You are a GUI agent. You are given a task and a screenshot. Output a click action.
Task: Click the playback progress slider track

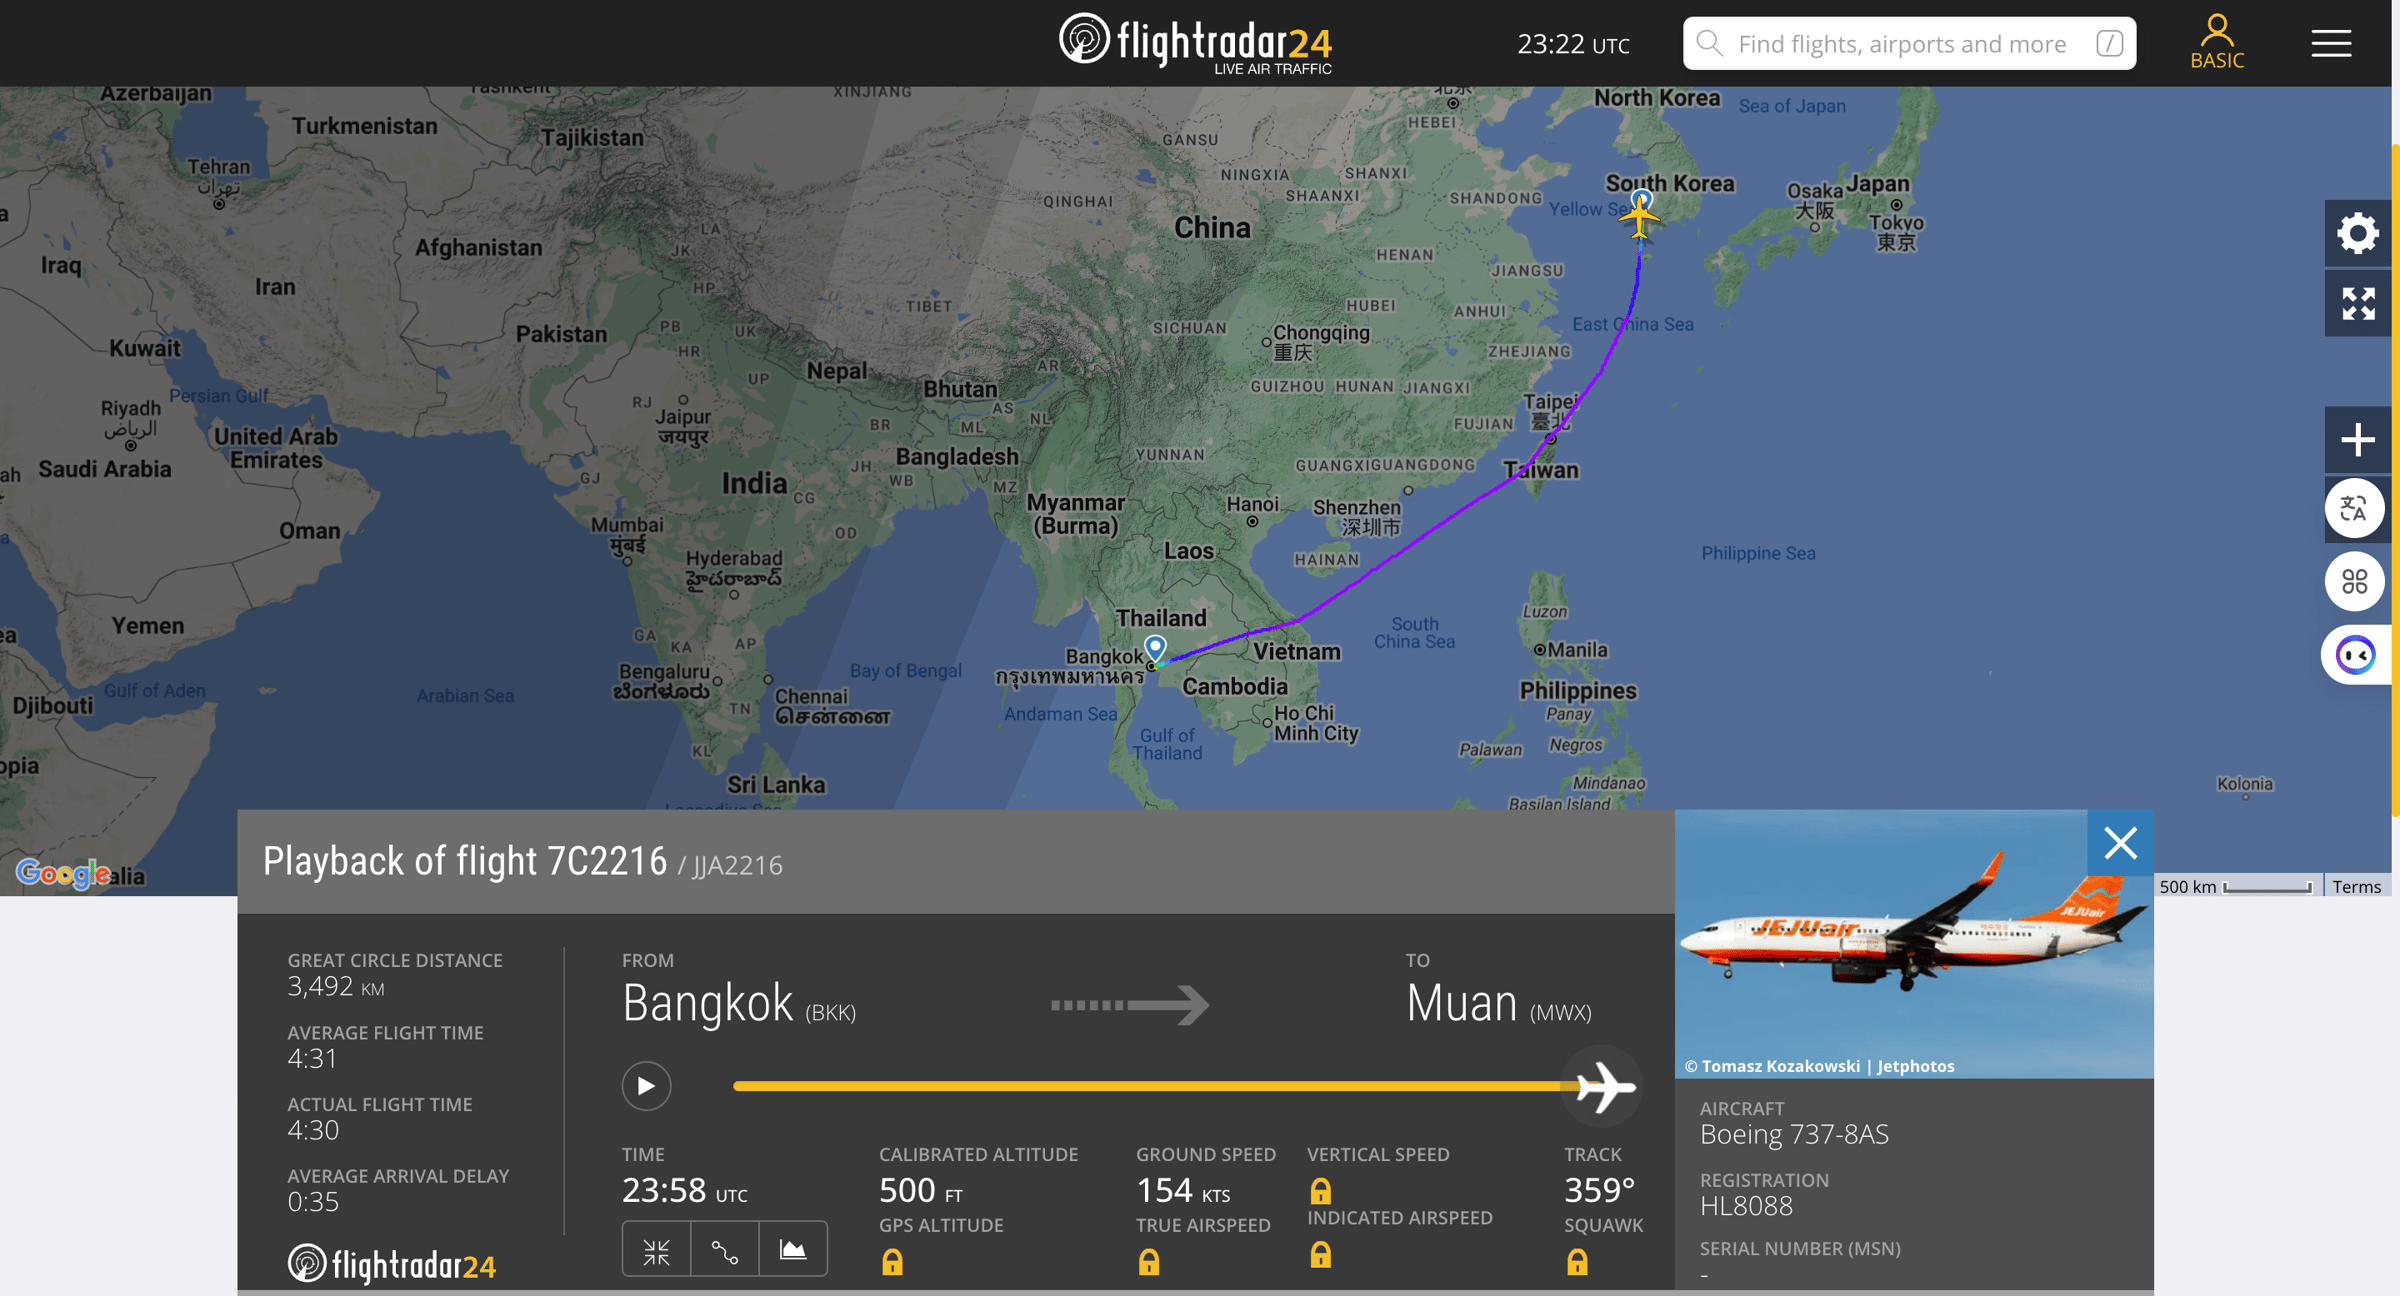[1152, 1086]
